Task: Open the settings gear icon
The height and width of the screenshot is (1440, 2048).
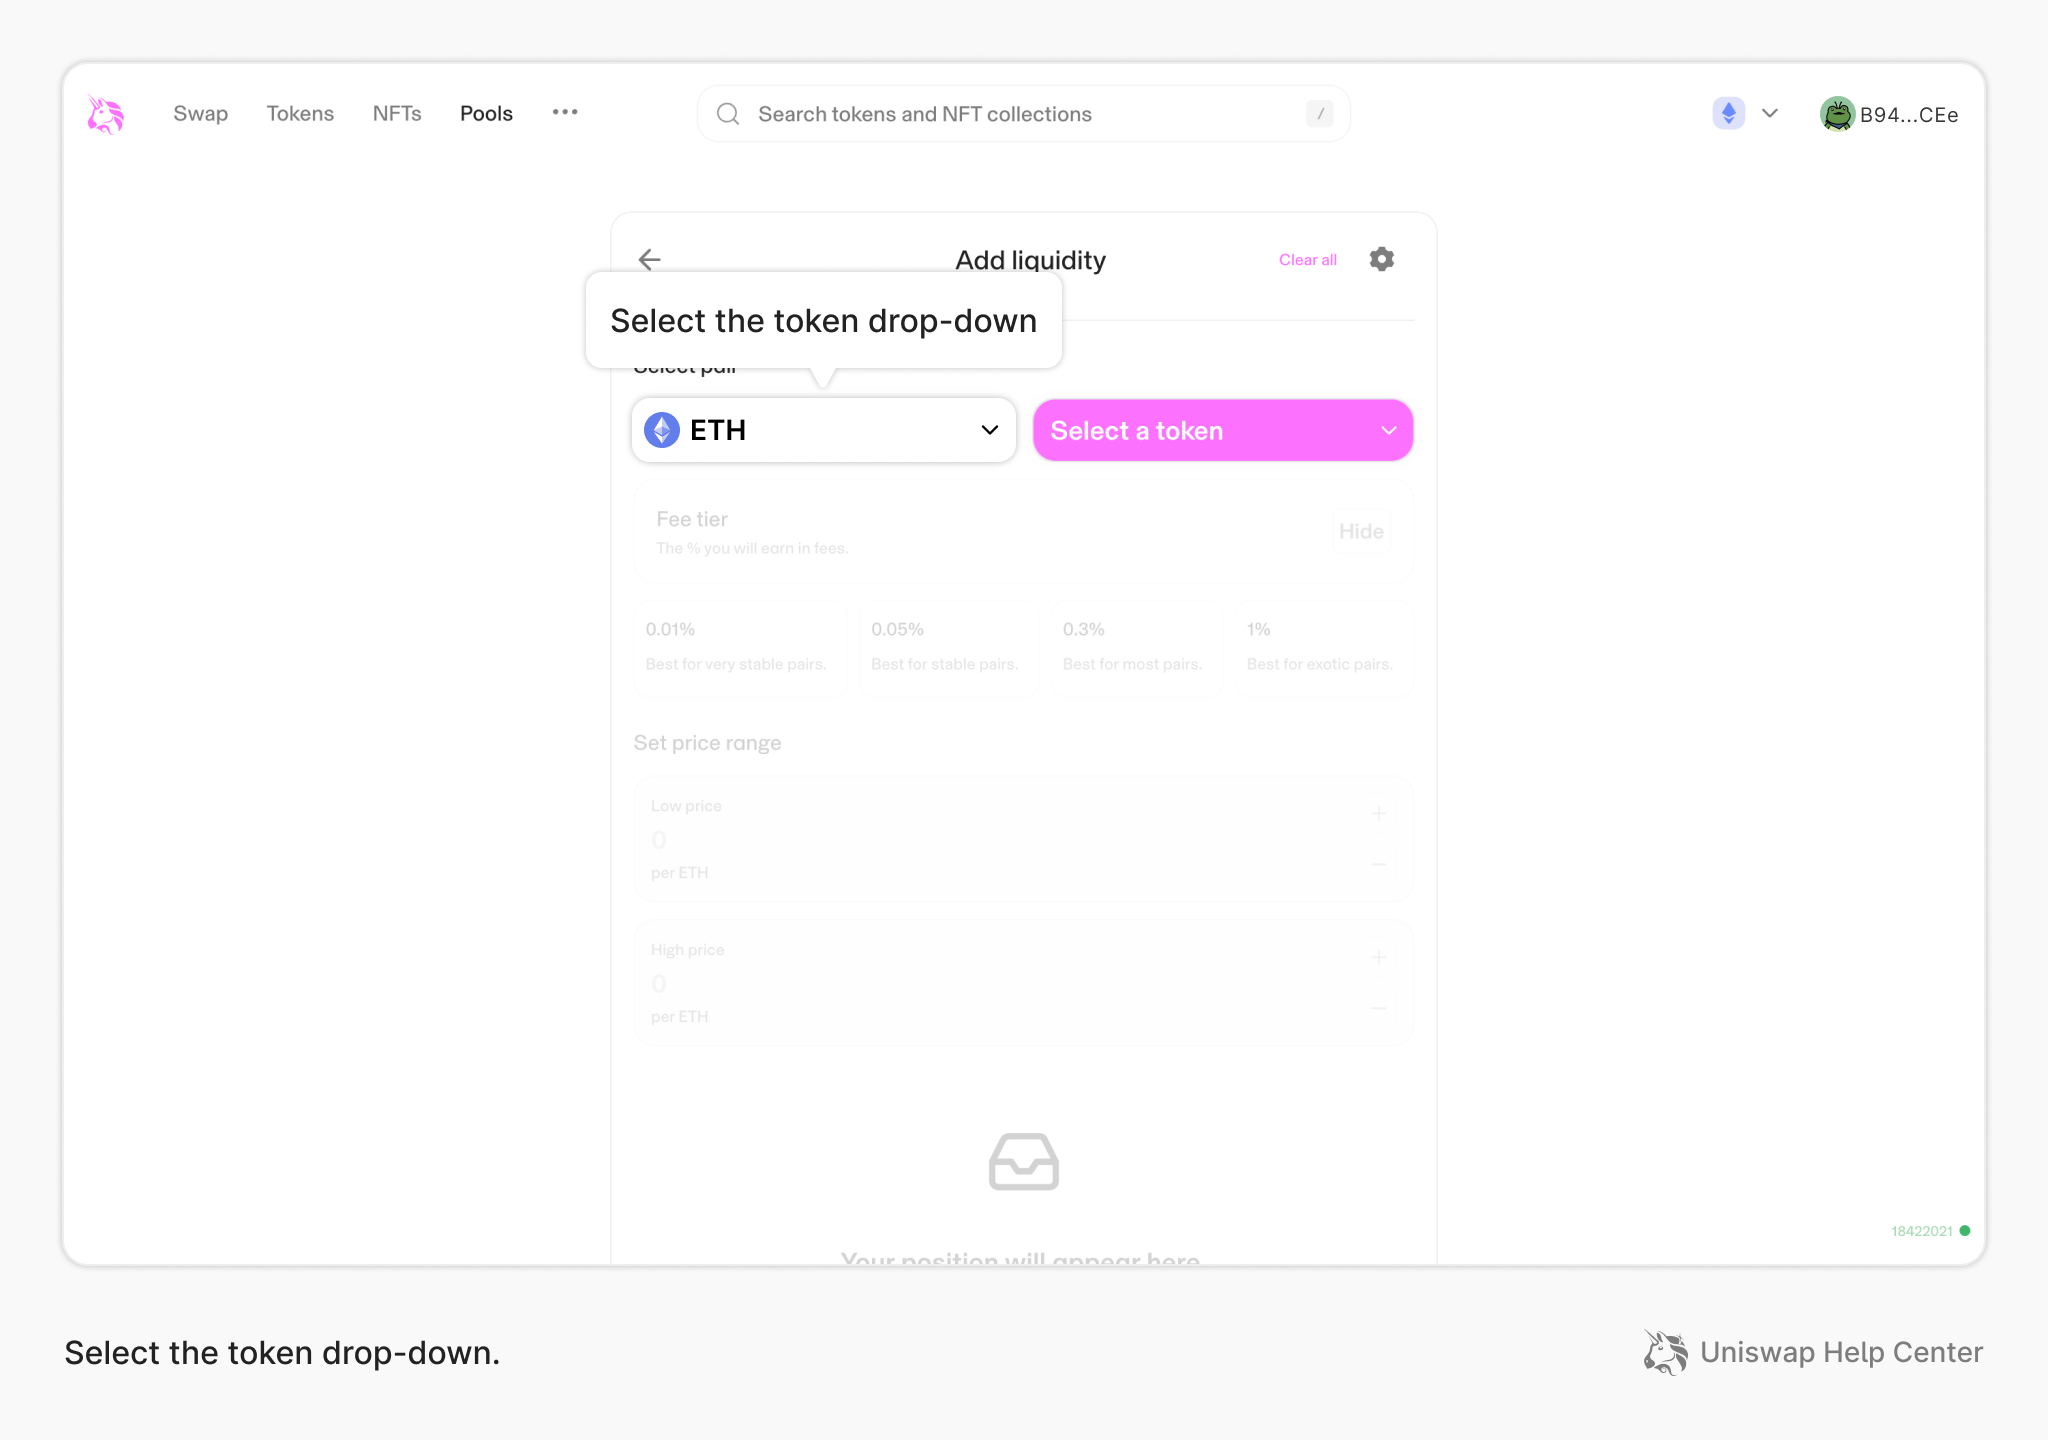Action: (x=1381, y=259)
